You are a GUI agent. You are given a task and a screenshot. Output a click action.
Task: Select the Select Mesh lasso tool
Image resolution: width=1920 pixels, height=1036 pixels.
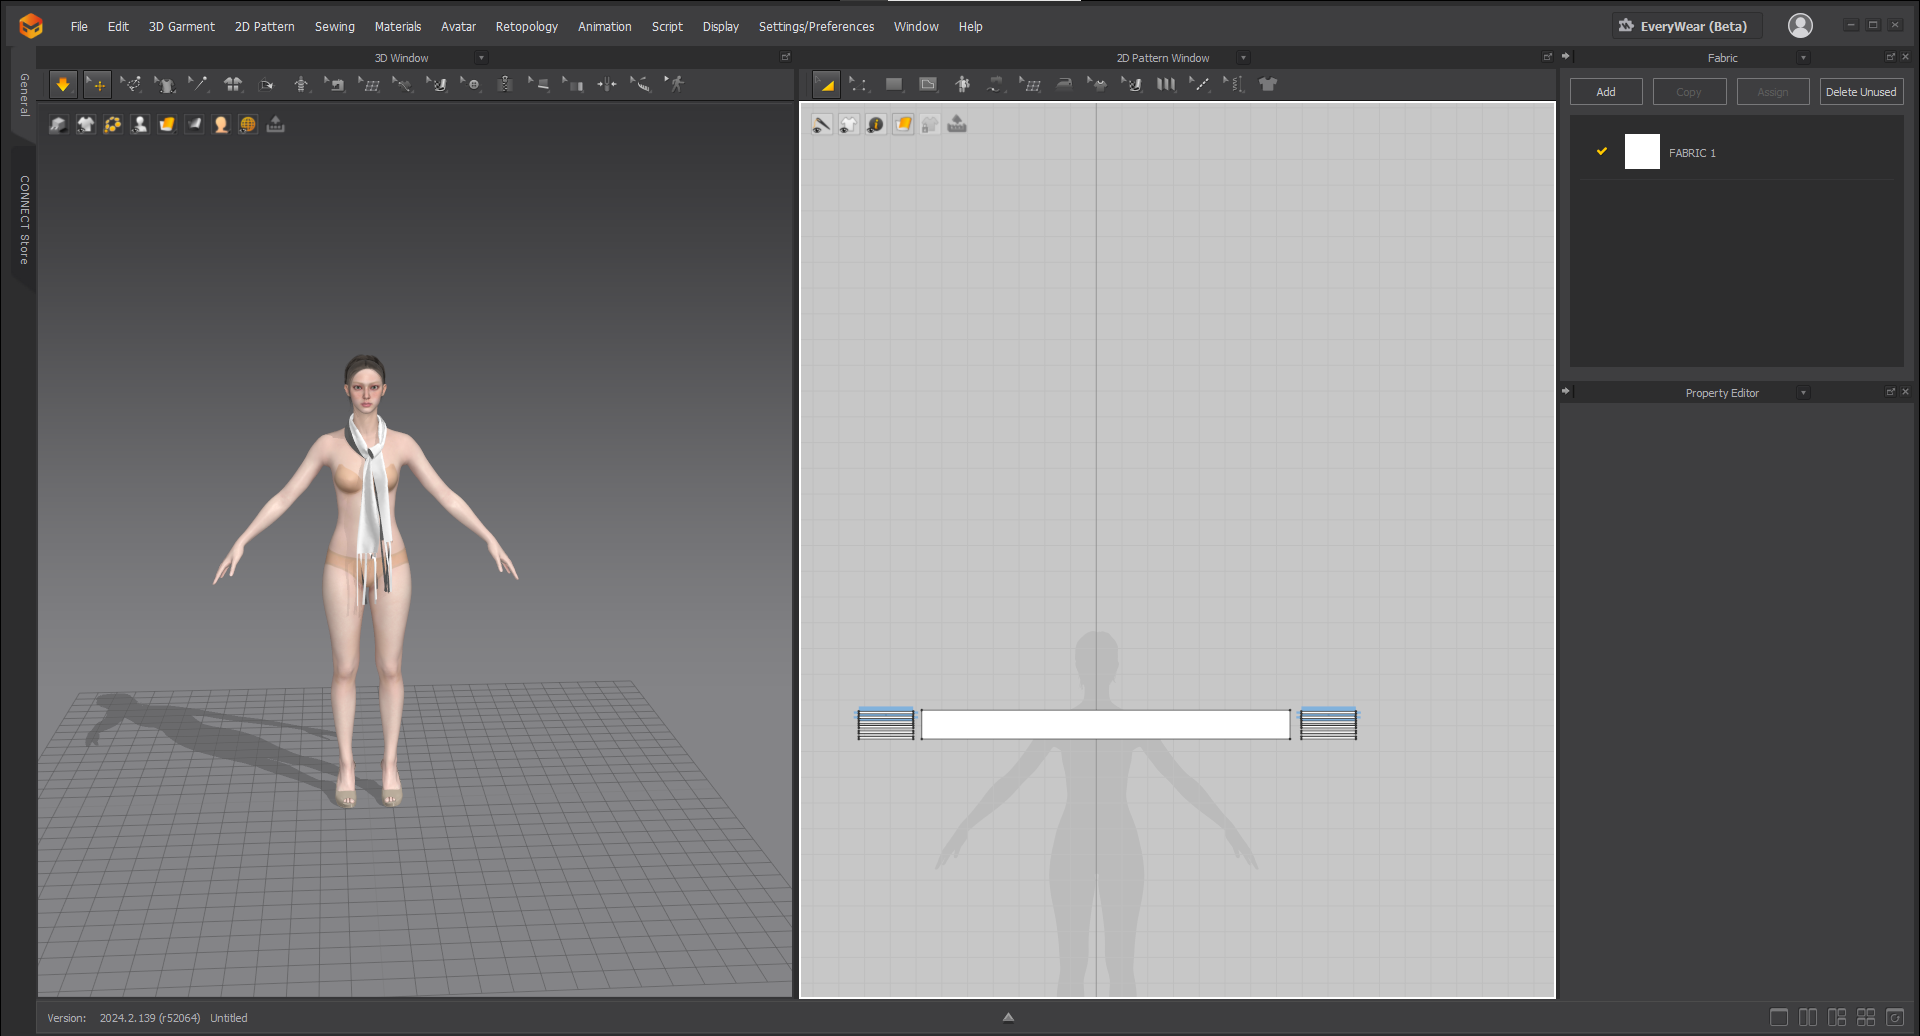[x=131, y=85]
